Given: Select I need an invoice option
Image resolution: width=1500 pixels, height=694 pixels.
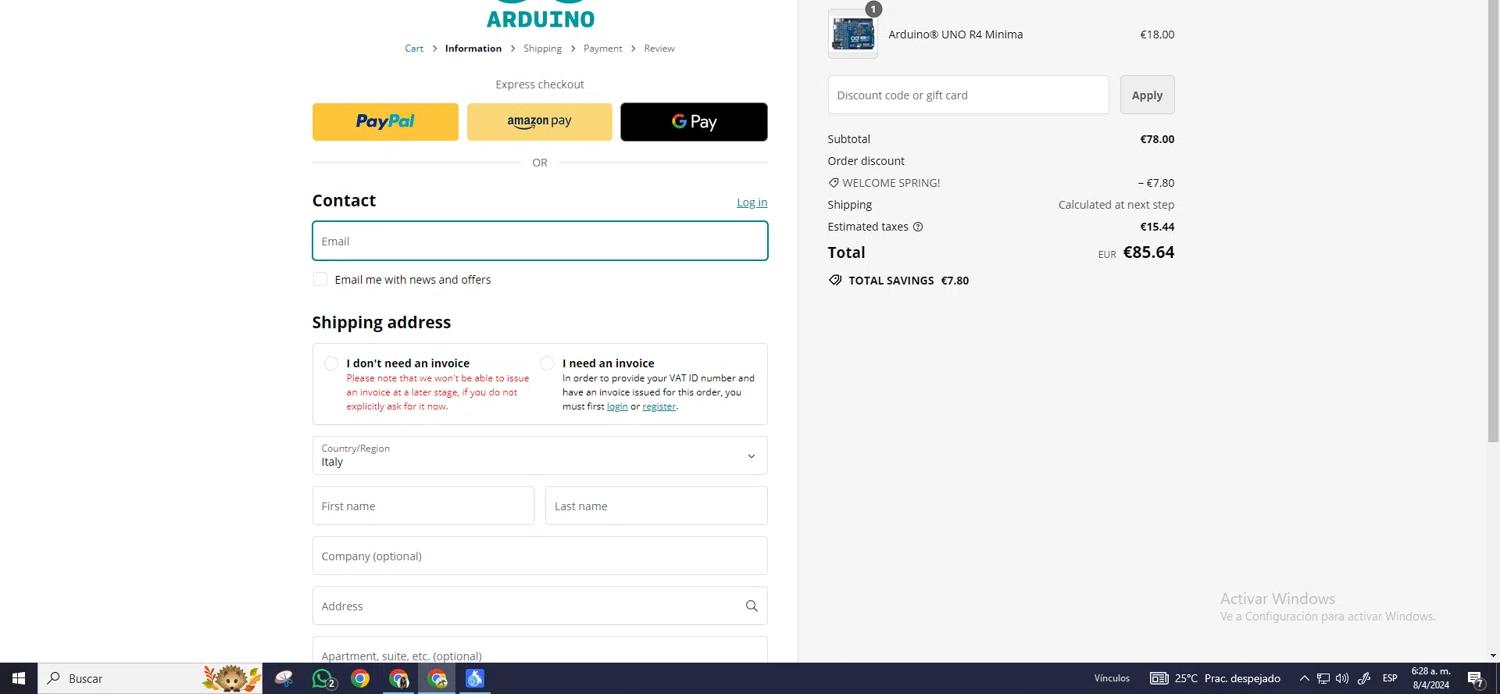Looking at the screenshot, I should pyautogui.click(x=547, y=363).
